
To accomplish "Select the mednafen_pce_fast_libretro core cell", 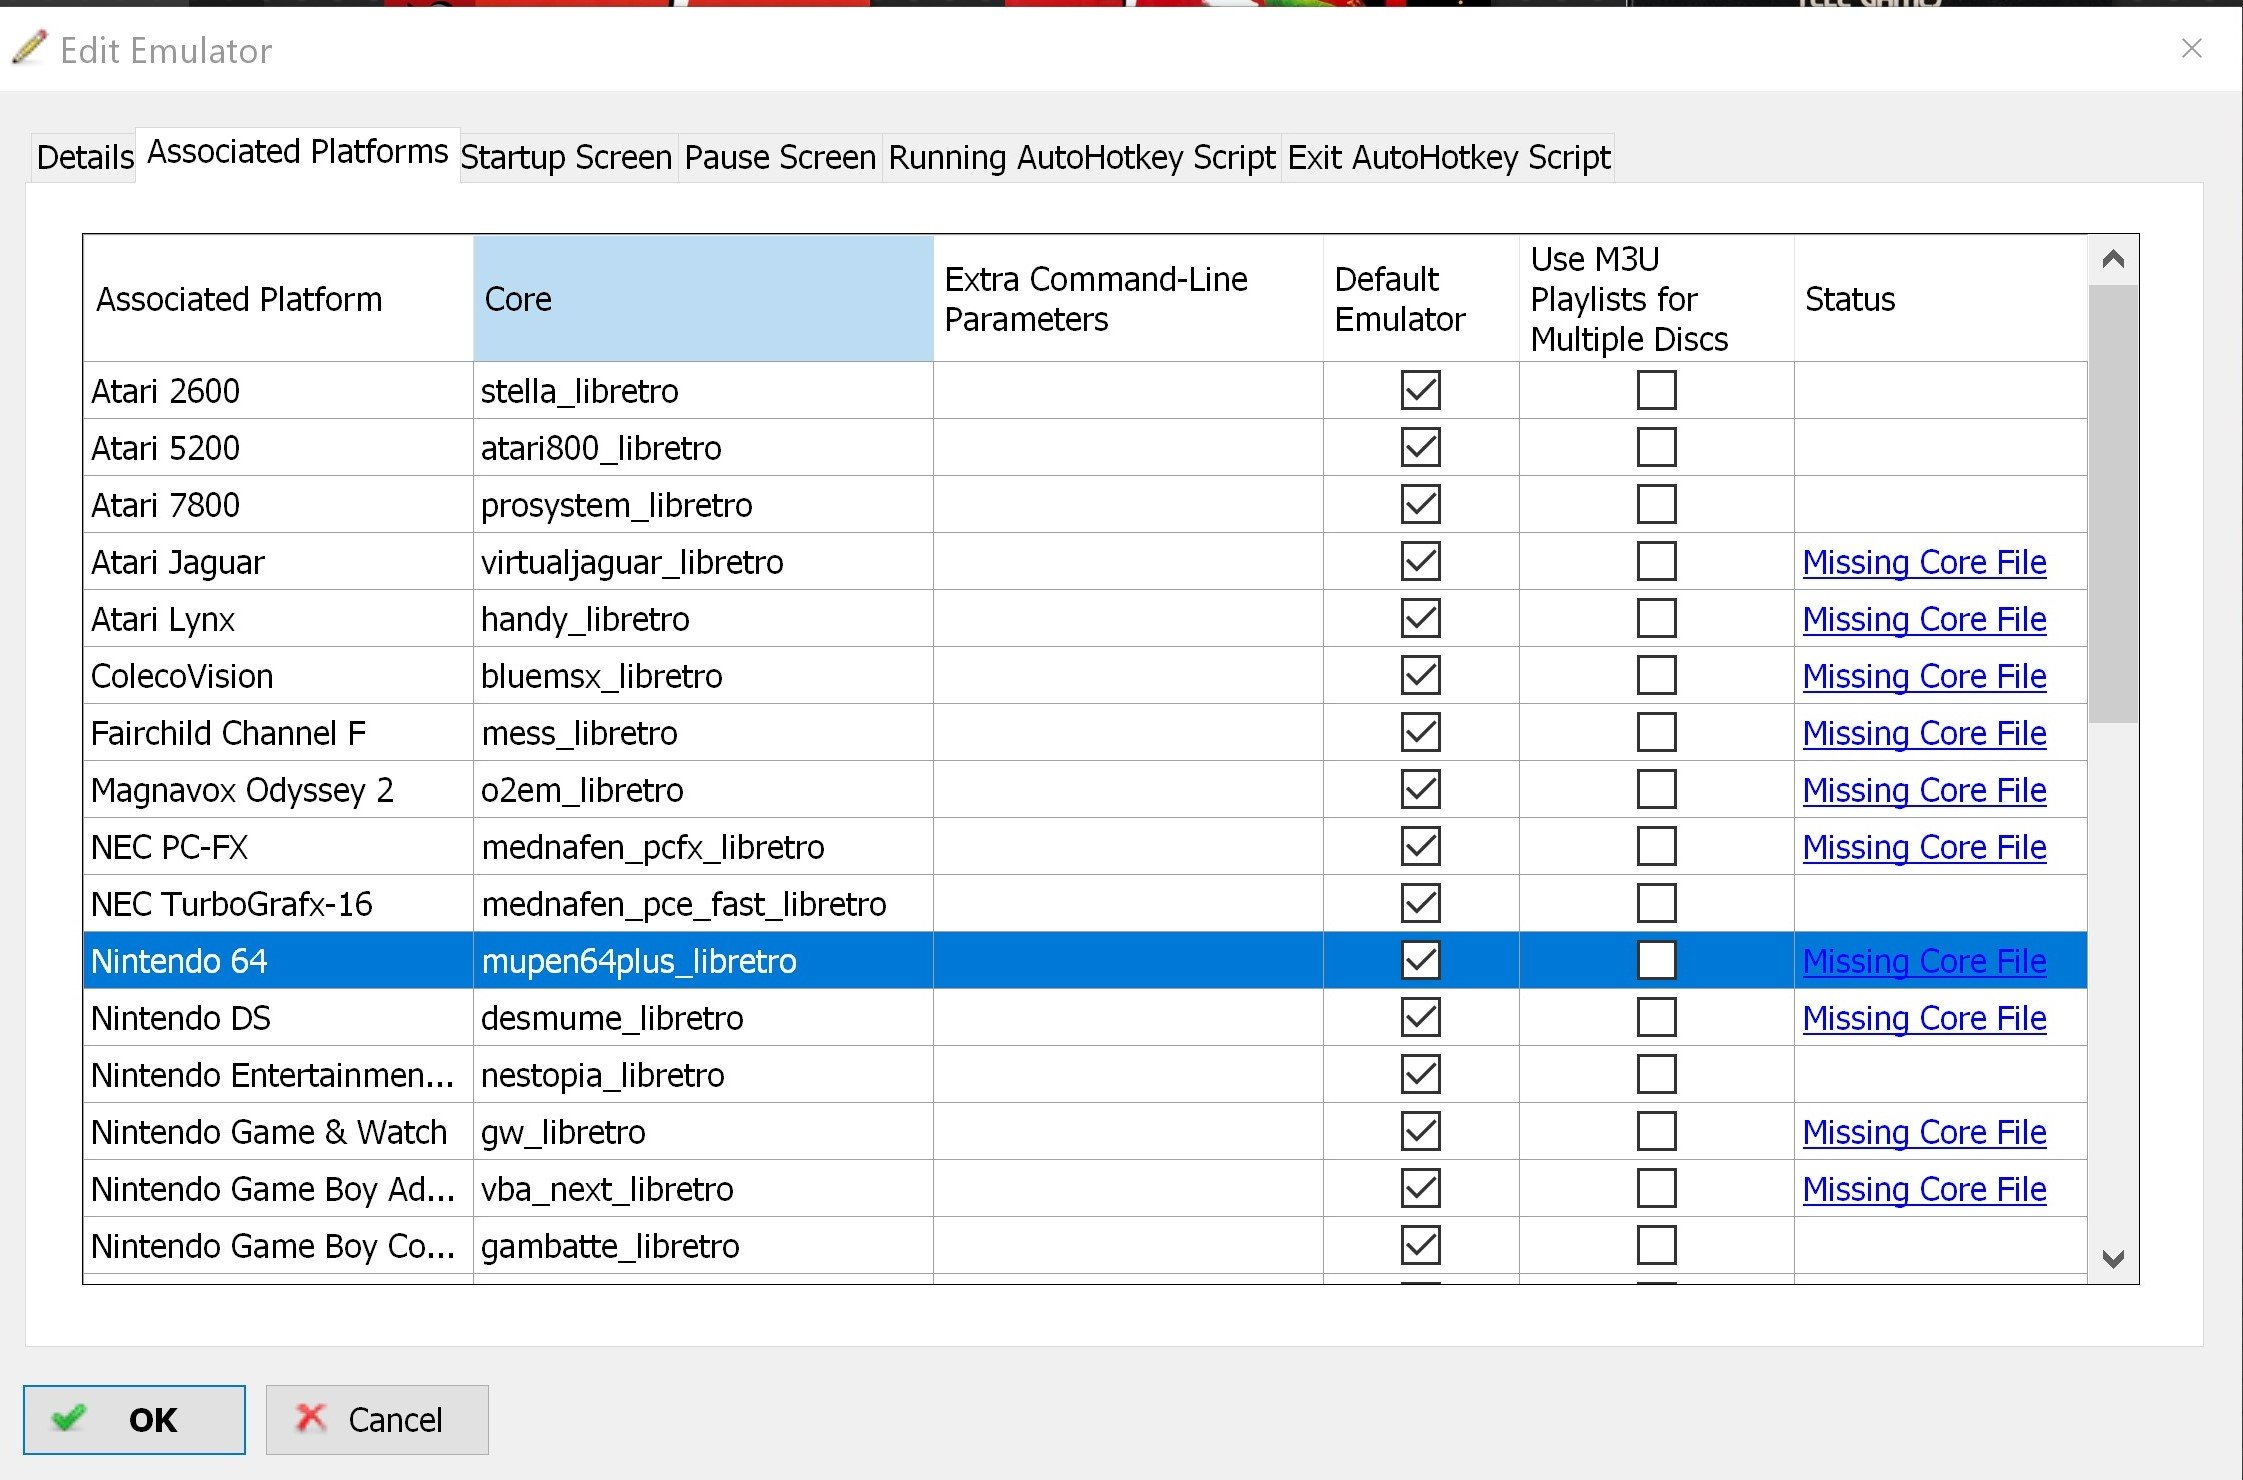I will (x=703, y=903).
